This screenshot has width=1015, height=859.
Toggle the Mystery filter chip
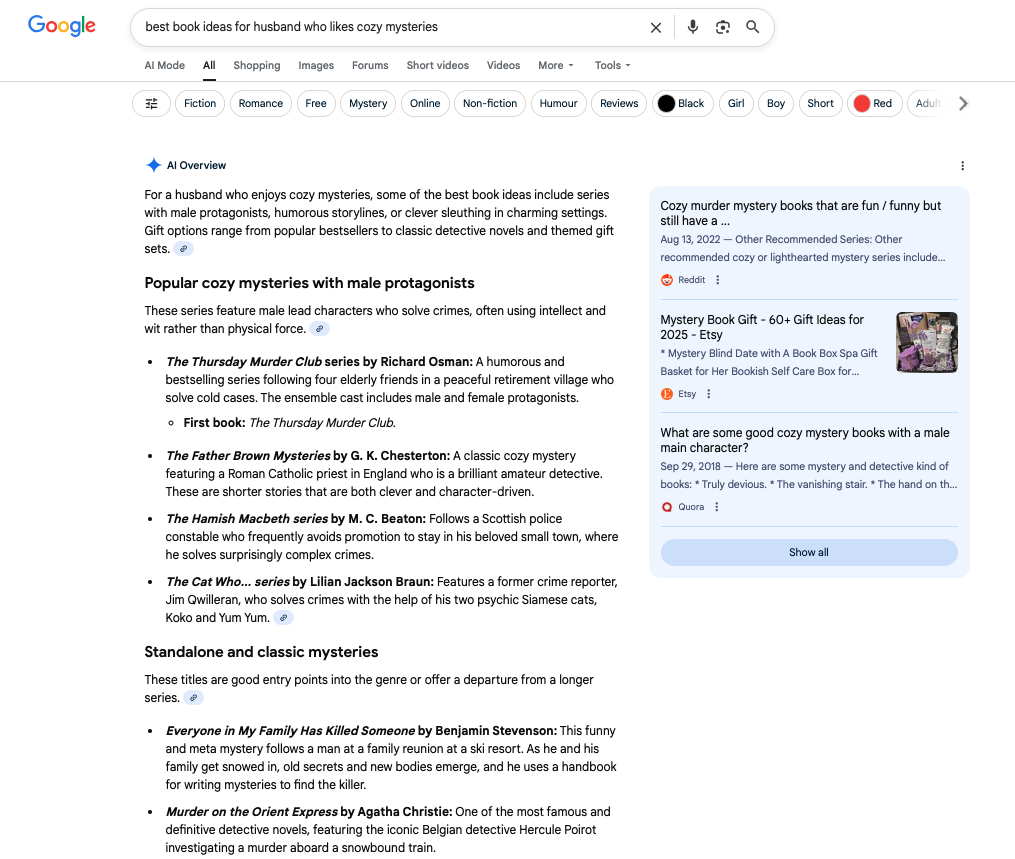tap(368, 104)
